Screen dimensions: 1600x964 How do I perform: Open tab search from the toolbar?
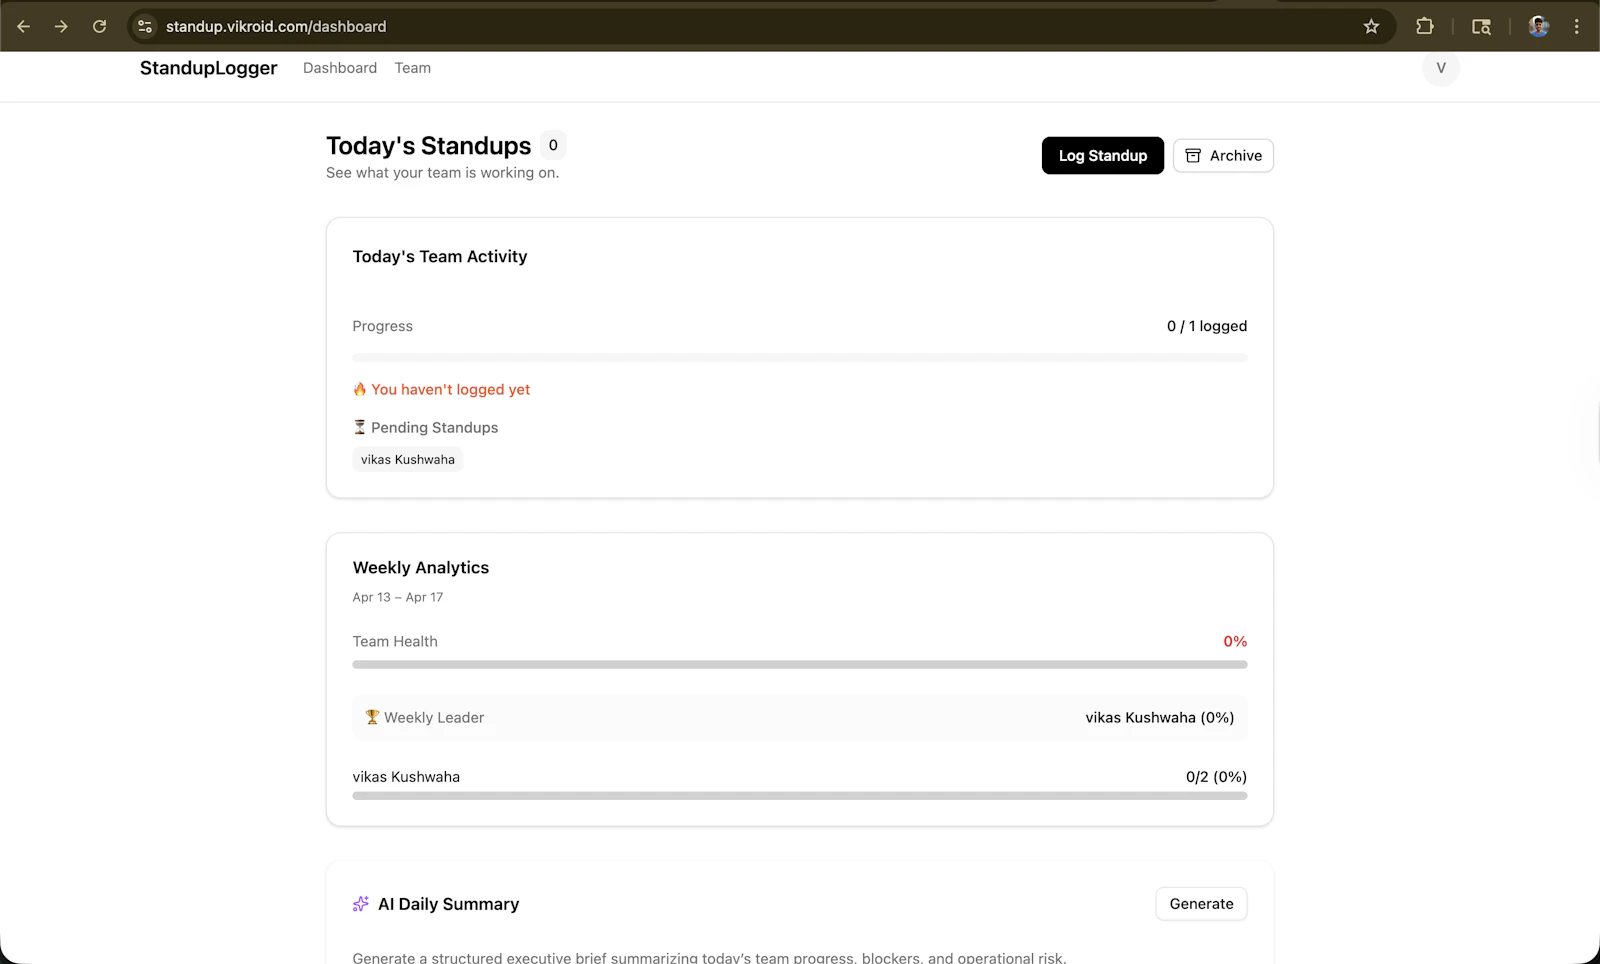pyautogui.click(x=1481, y=26)
